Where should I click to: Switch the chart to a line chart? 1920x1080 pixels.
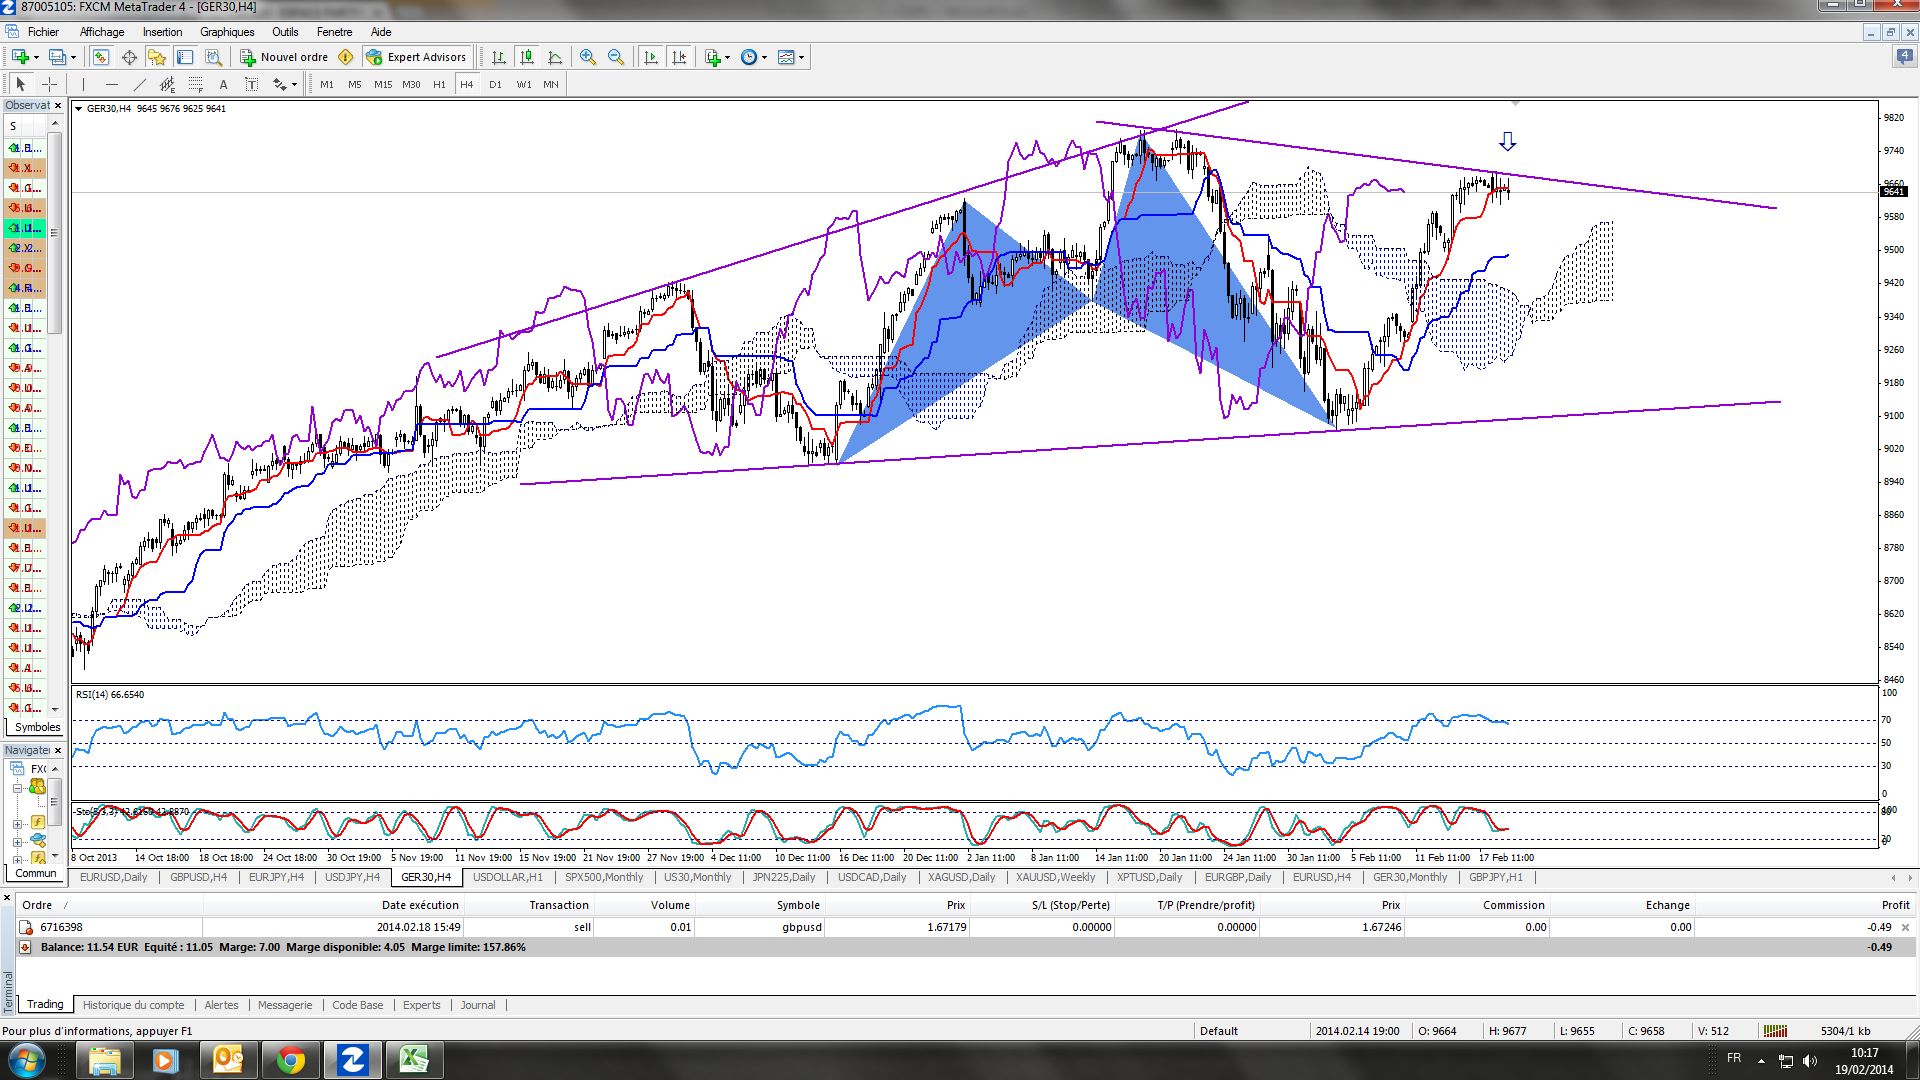555,57
